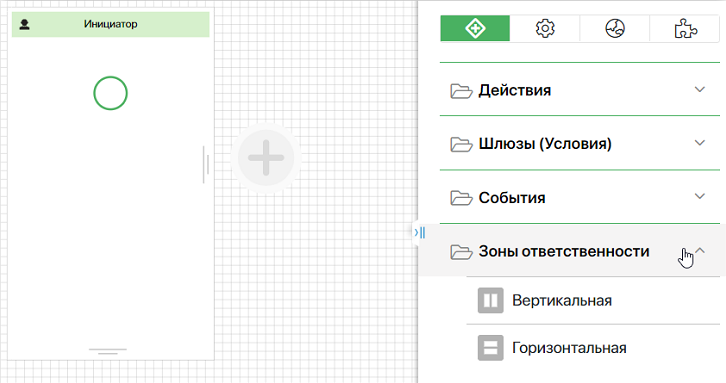The height and width of the screenshot is (383, 726).
Task: Click the События folder icon
Action: (461, 198)
